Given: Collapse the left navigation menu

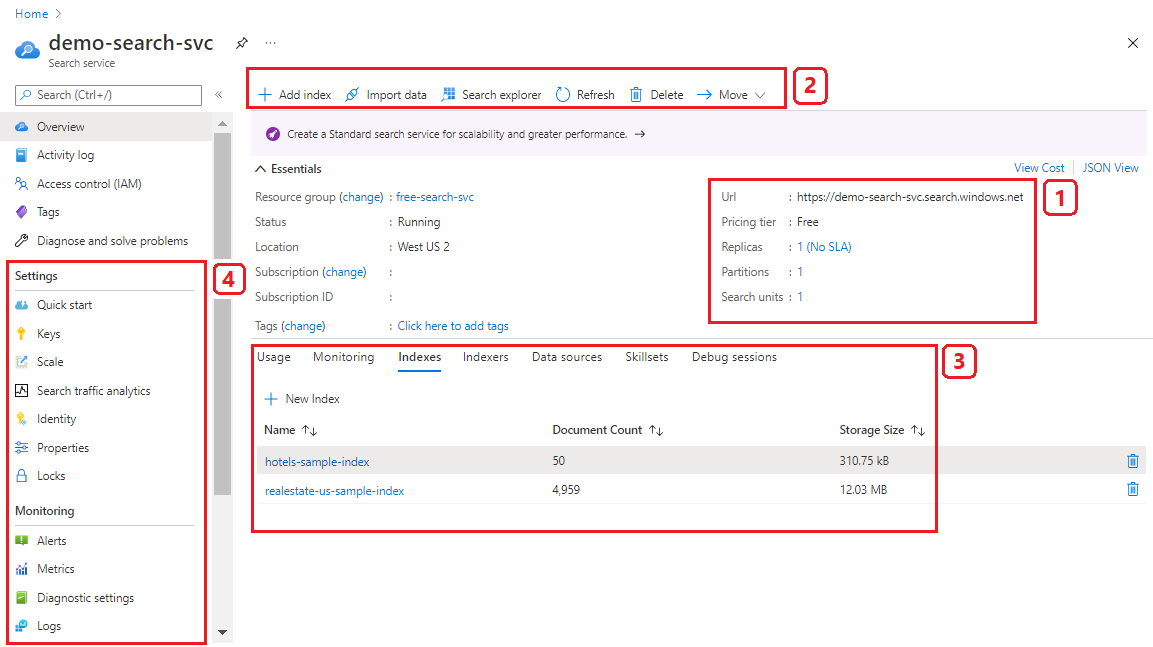Looking at the screenshot, I should coord(218,95).
